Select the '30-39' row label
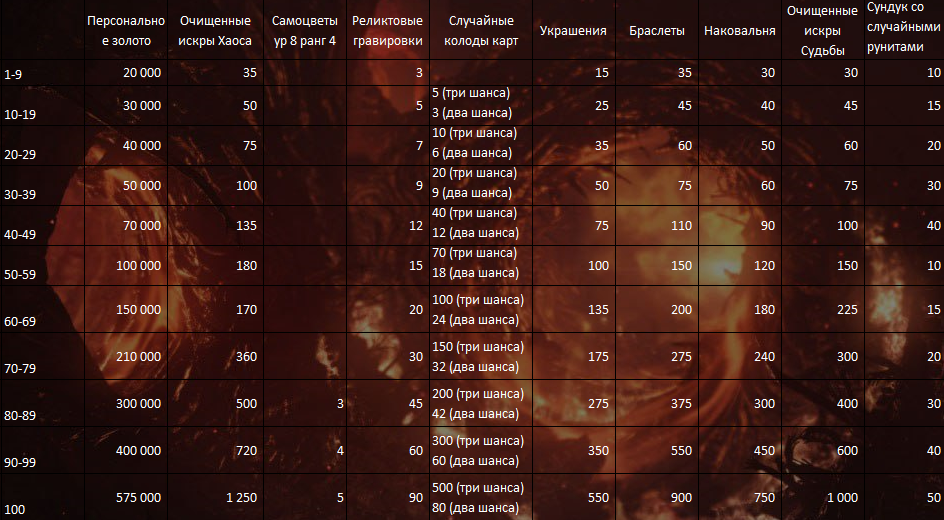Viewport: 944px width, 520px height. pyautogui.click(x=19, y=194)
